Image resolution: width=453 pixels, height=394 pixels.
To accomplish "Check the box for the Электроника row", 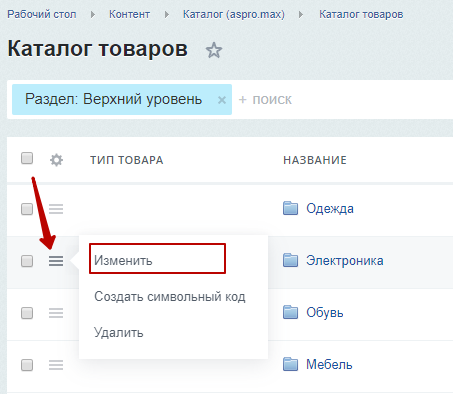I will [27, 261].
